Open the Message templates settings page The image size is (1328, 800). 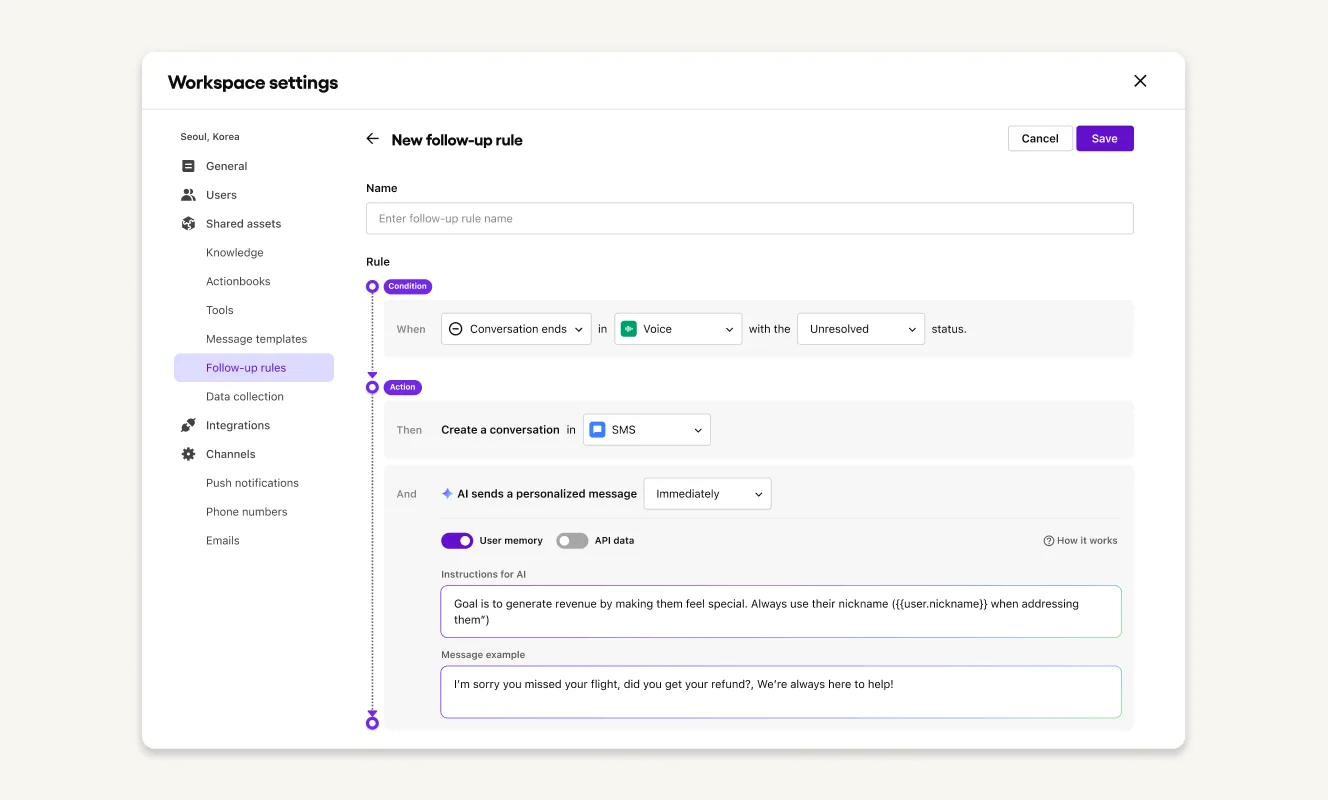pos(256,339)
